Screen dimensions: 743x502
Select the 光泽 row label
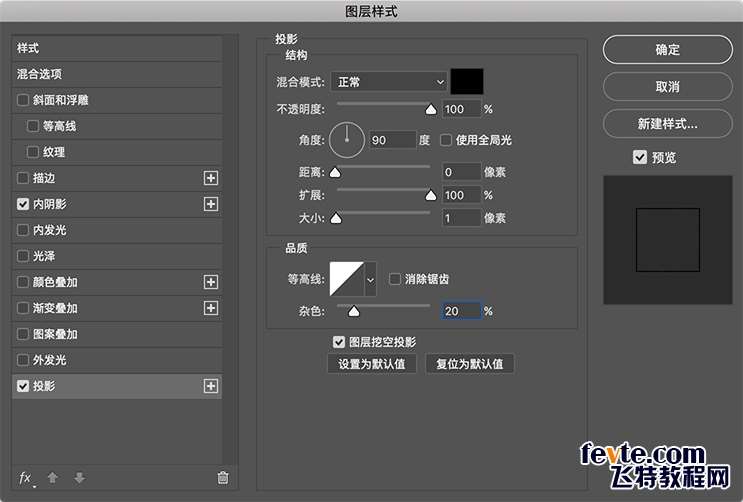coord(44,256)
